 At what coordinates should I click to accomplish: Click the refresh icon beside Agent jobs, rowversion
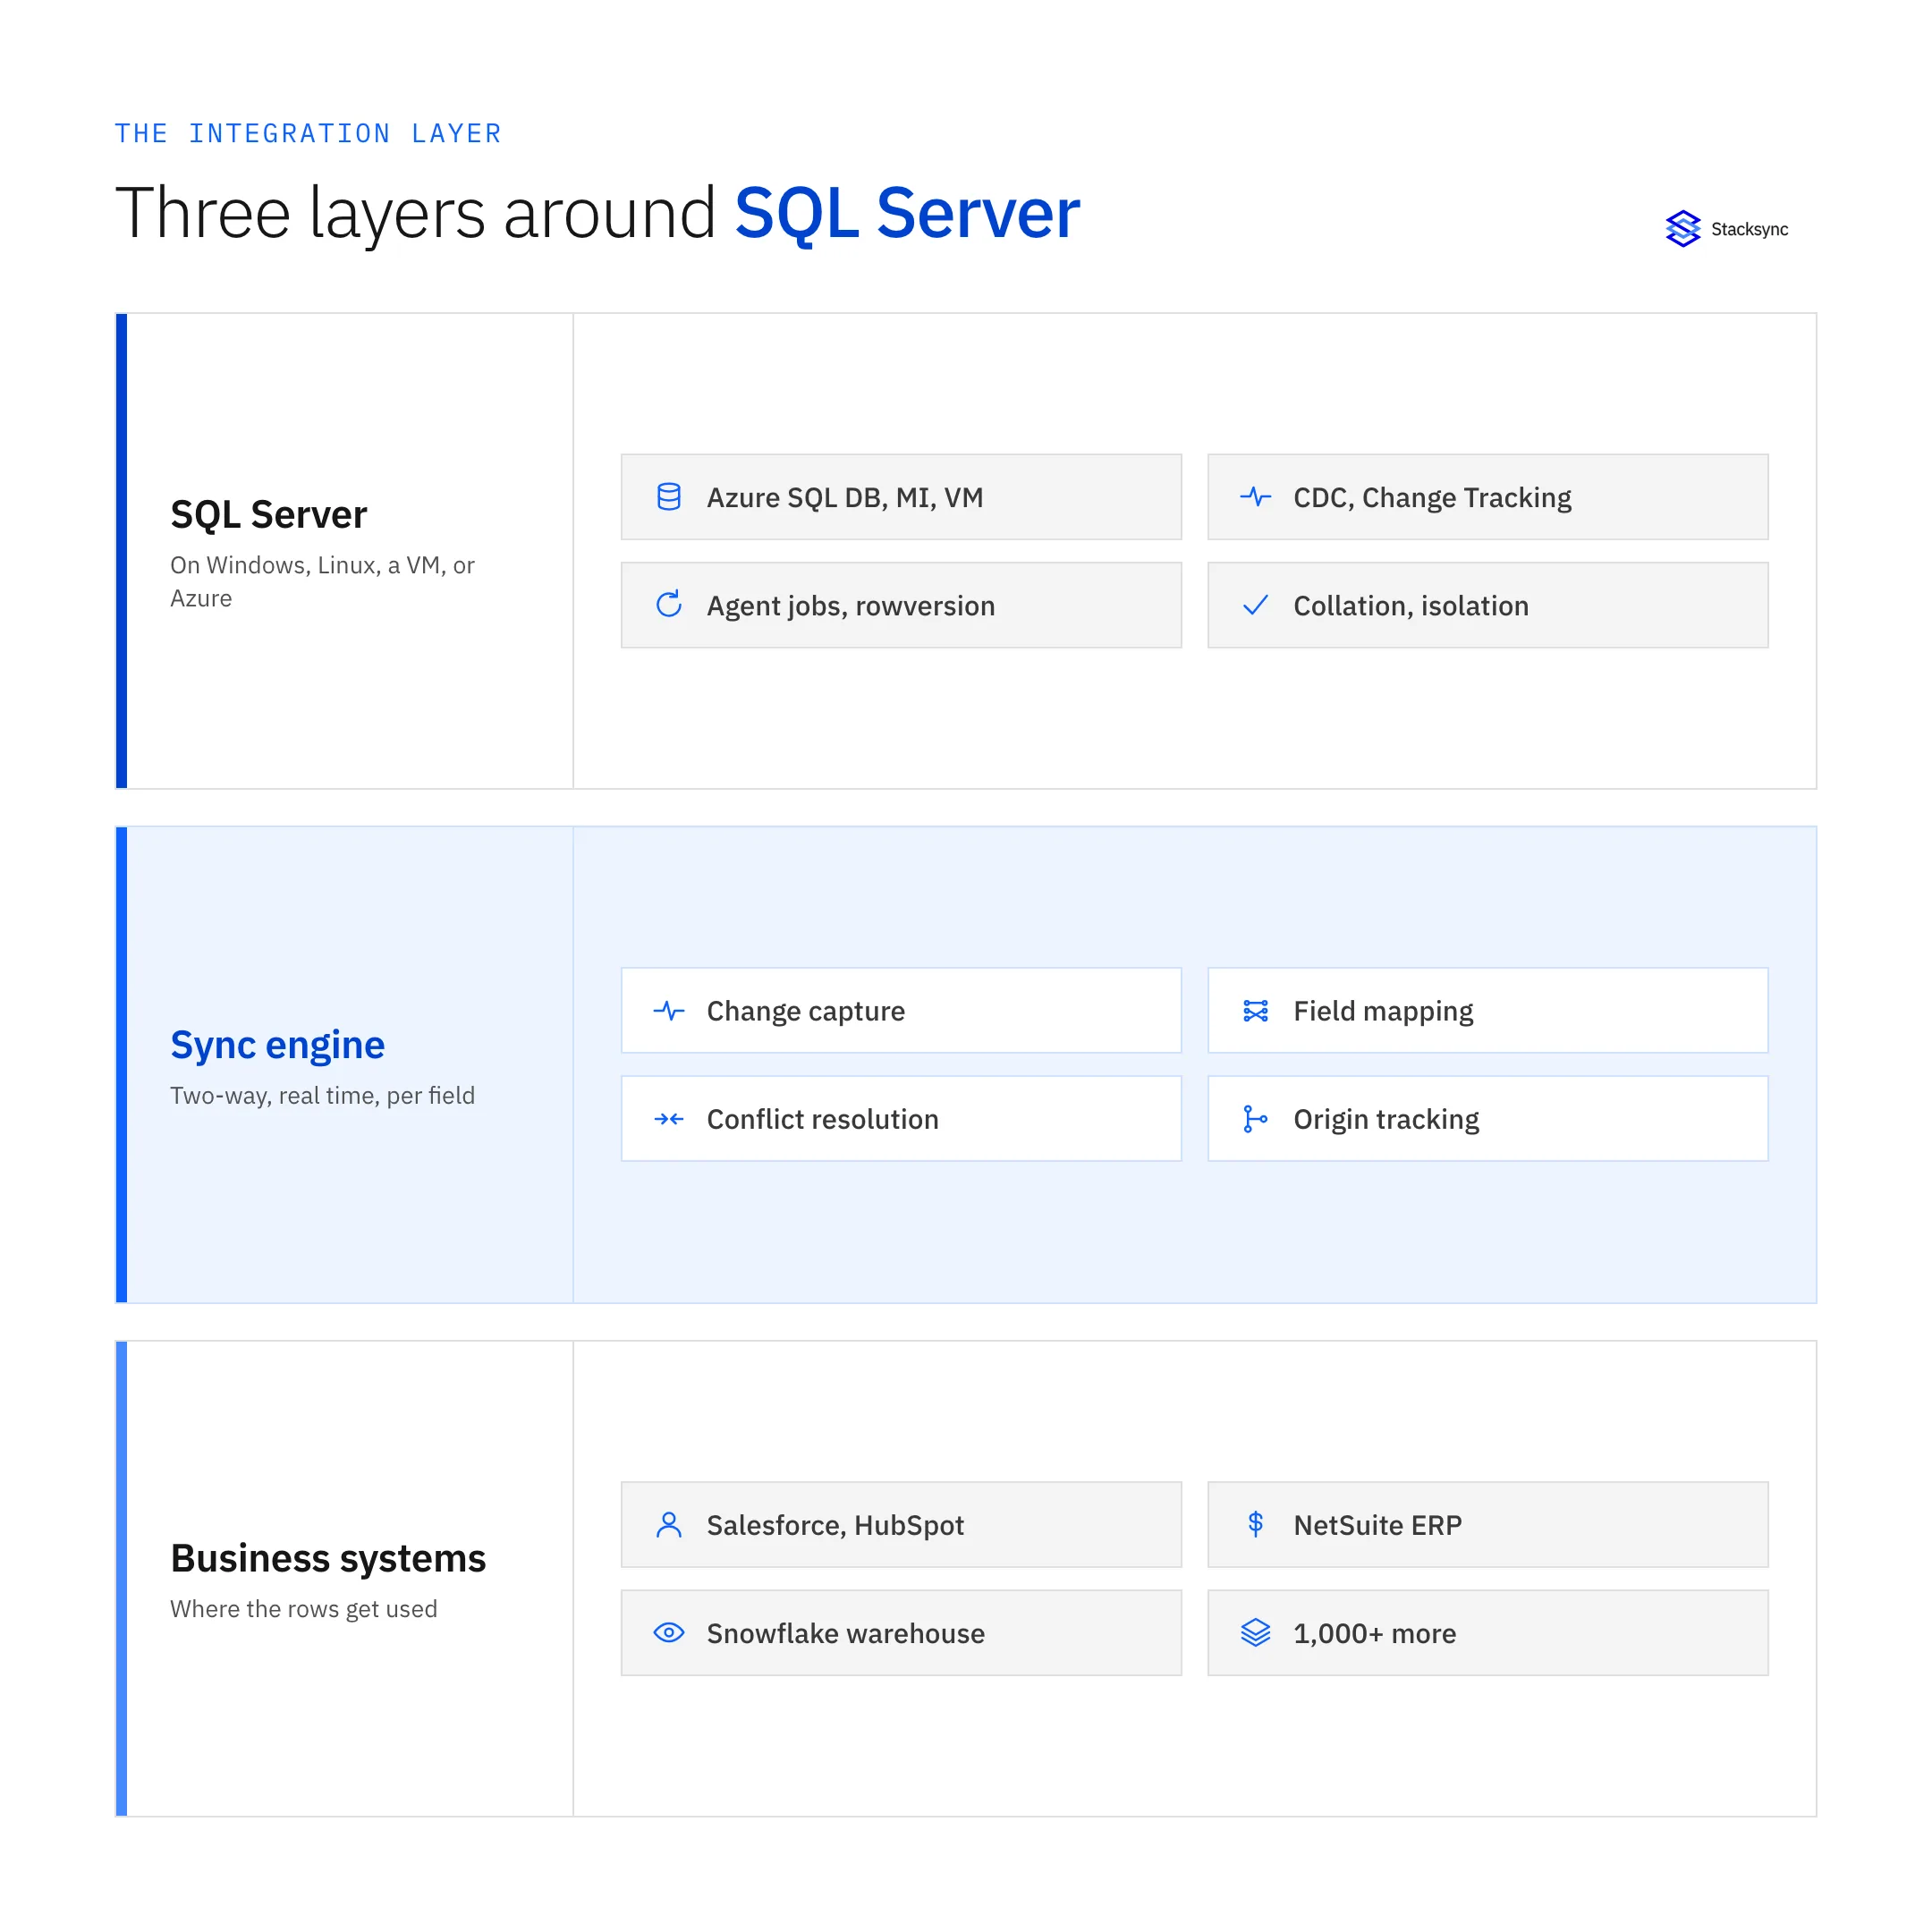coord(669,604)
